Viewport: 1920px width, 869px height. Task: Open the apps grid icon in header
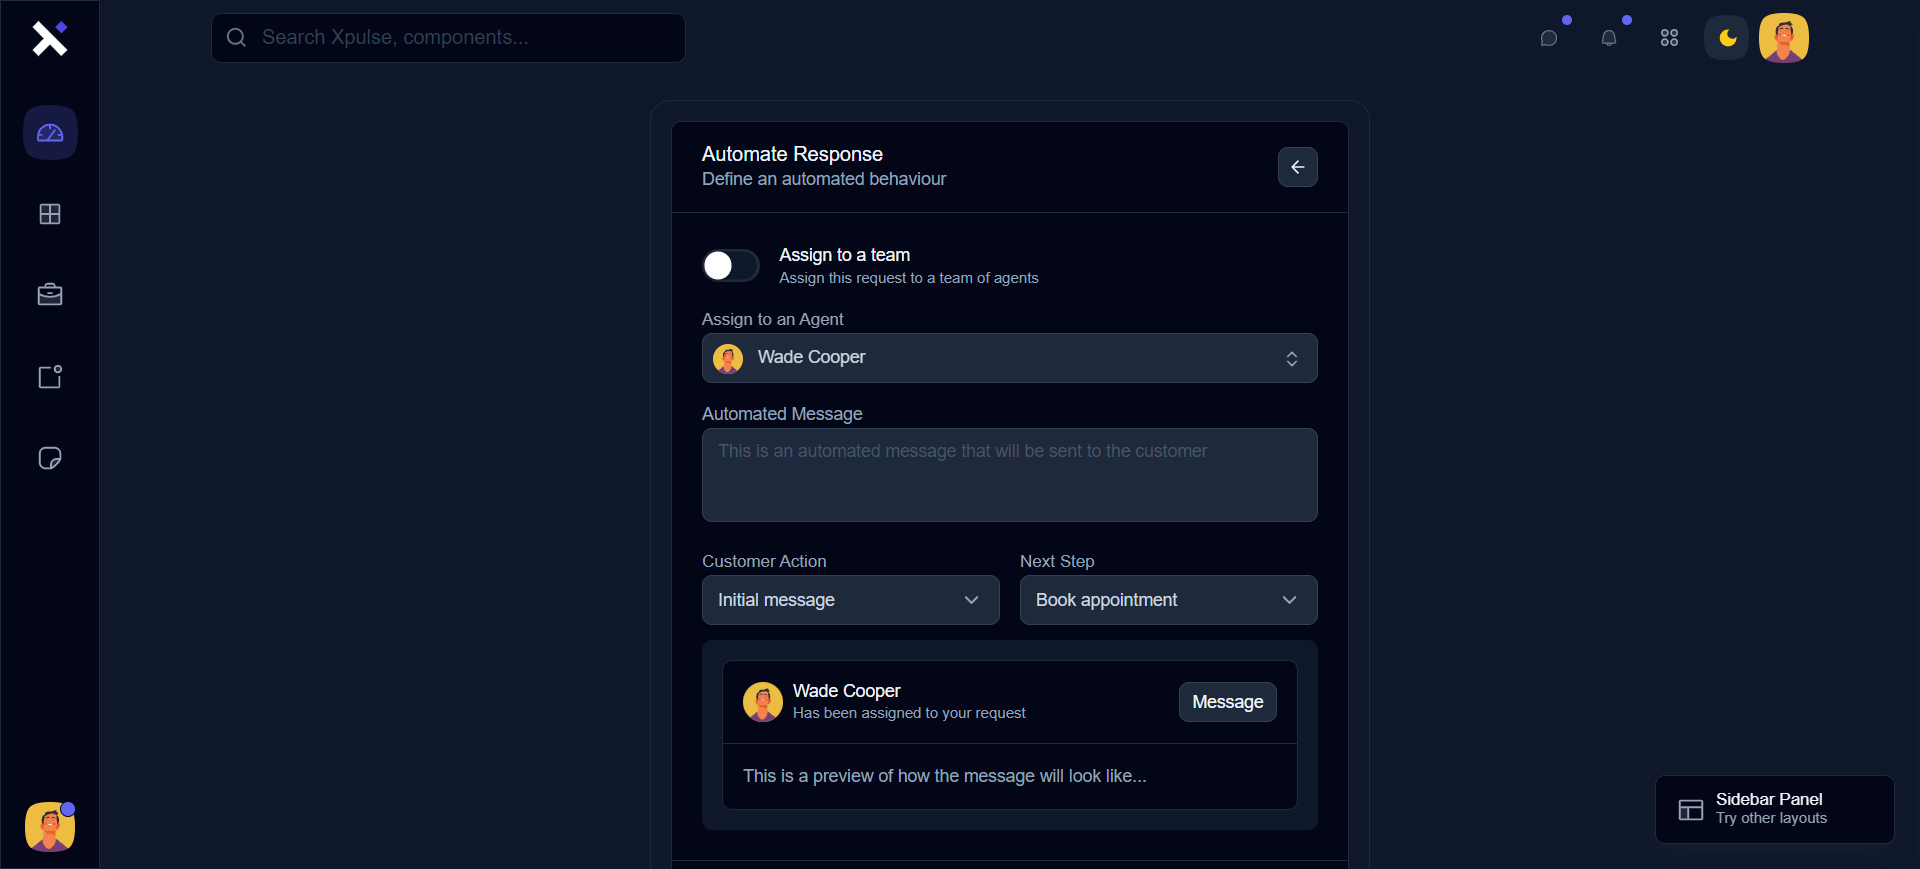[1669, 38]
